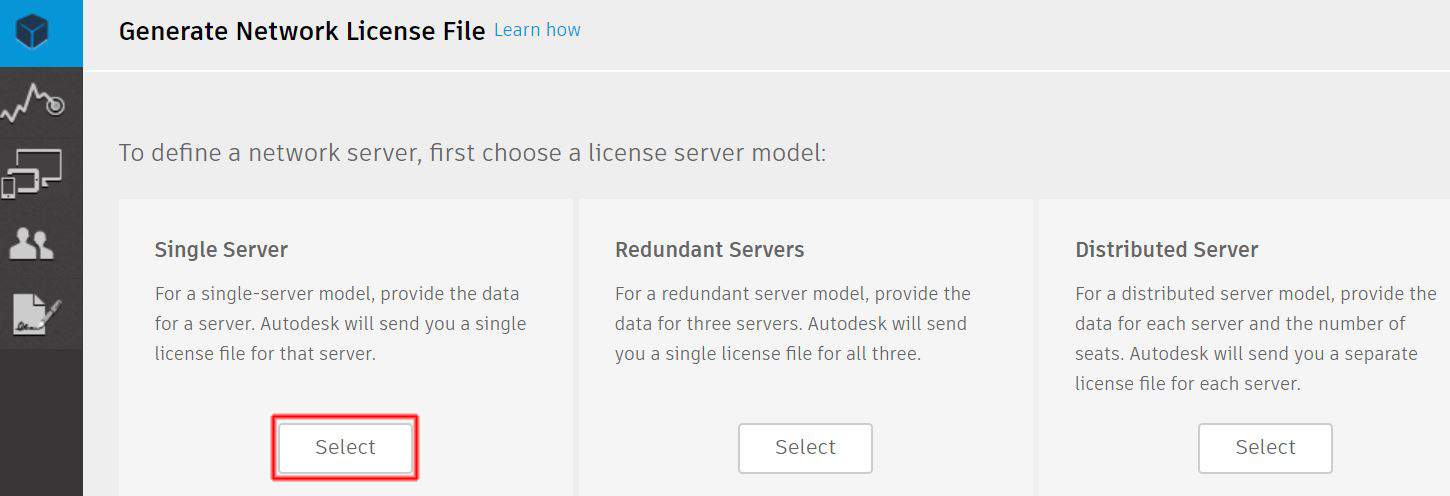The image size is (1450, 496).
Task: Choose Select under Redundant Servers
Action: pyautogui.click(x=805, y=448)
